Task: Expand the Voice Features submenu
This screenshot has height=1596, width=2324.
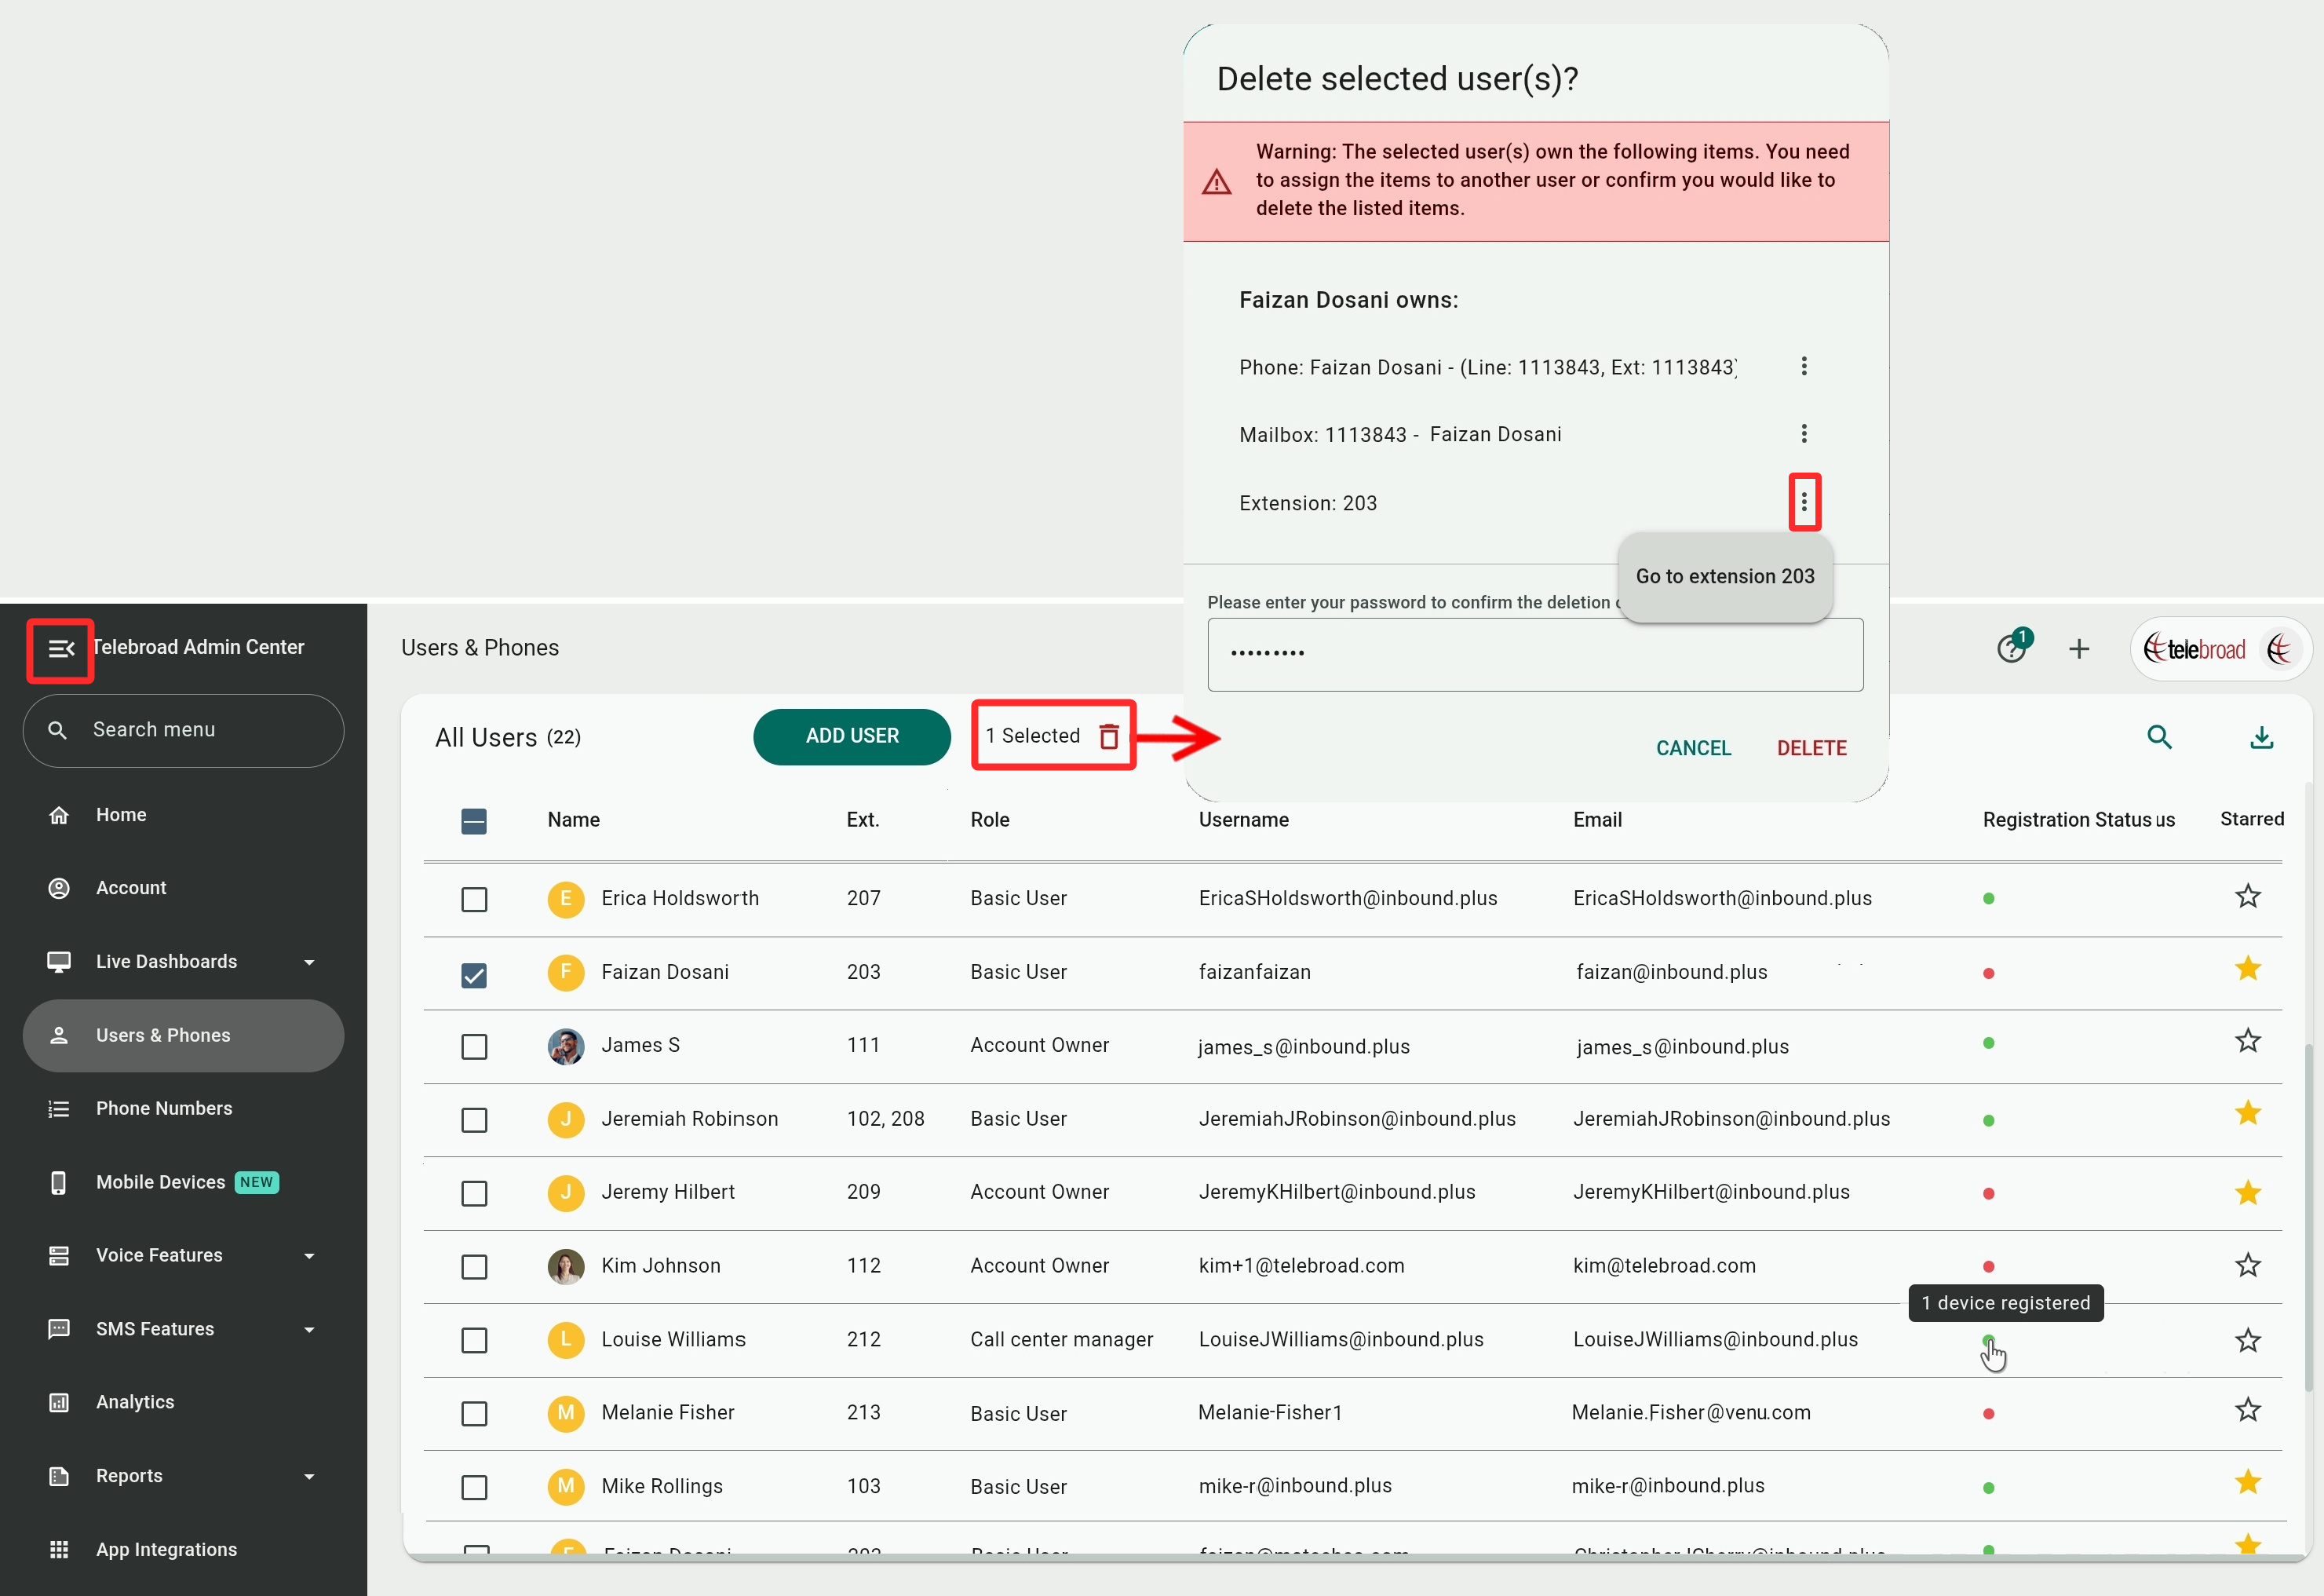Action: tap(309, 1256)
